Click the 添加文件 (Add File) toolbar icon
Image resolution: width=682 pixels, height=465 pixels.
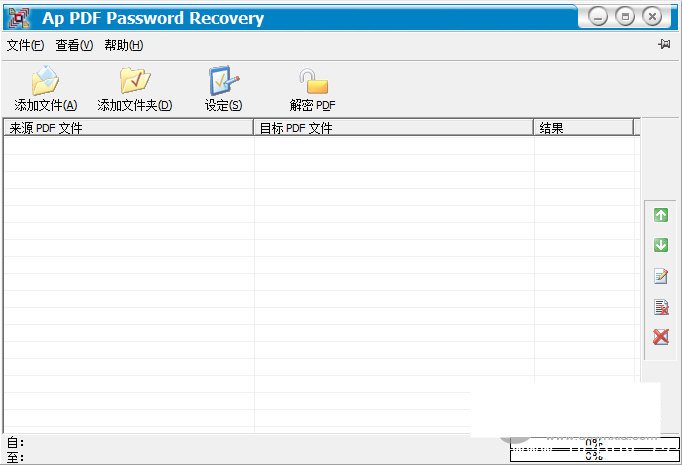tap(45, 82)
